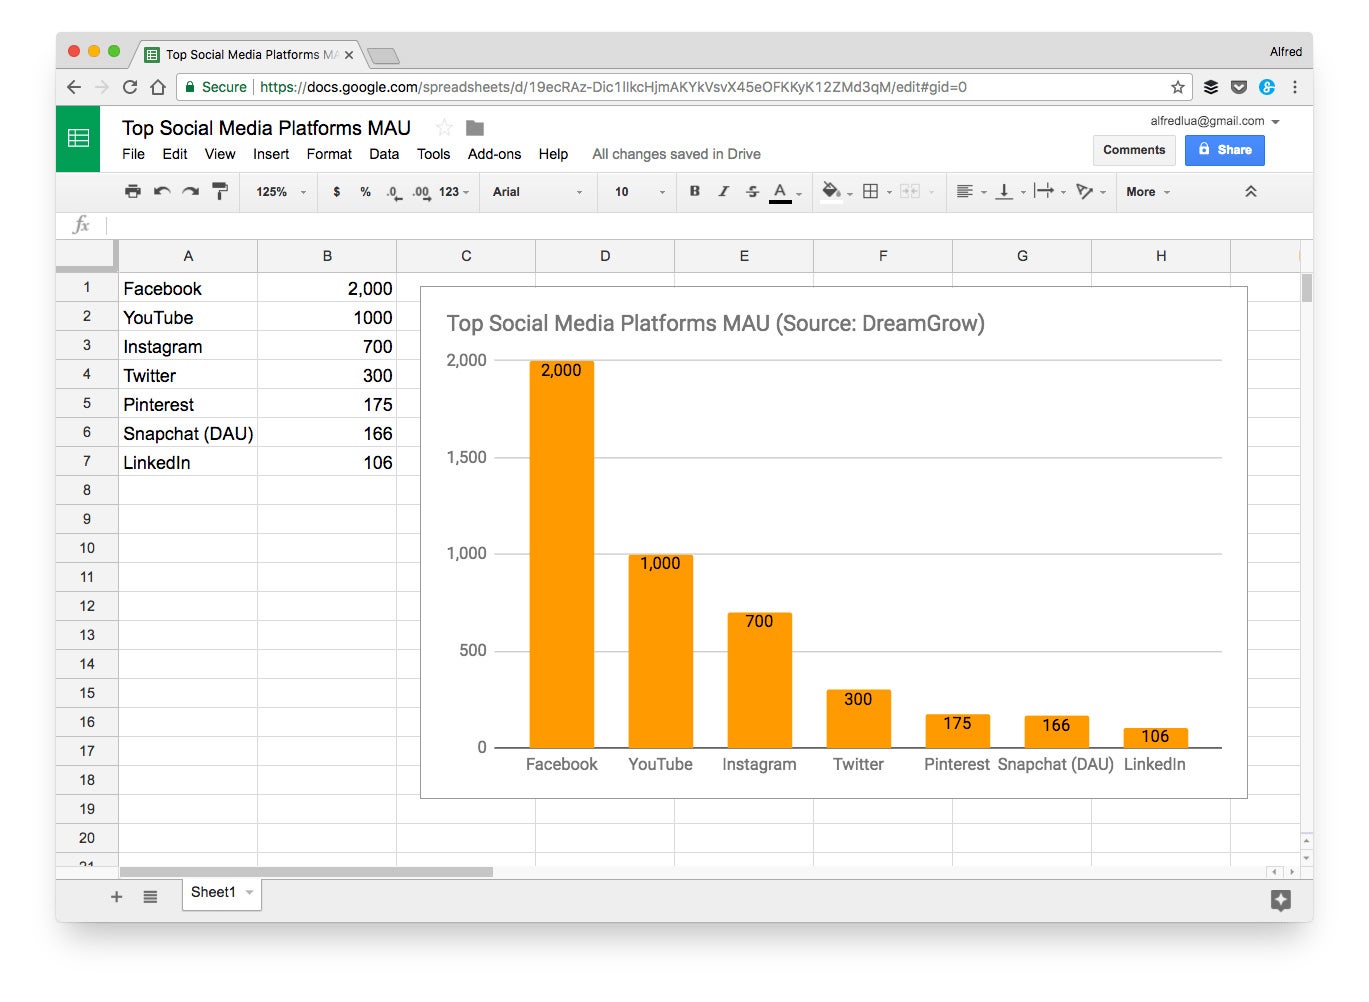Go back in the browser
The image size is (1369, 1002).
[74, 87]
